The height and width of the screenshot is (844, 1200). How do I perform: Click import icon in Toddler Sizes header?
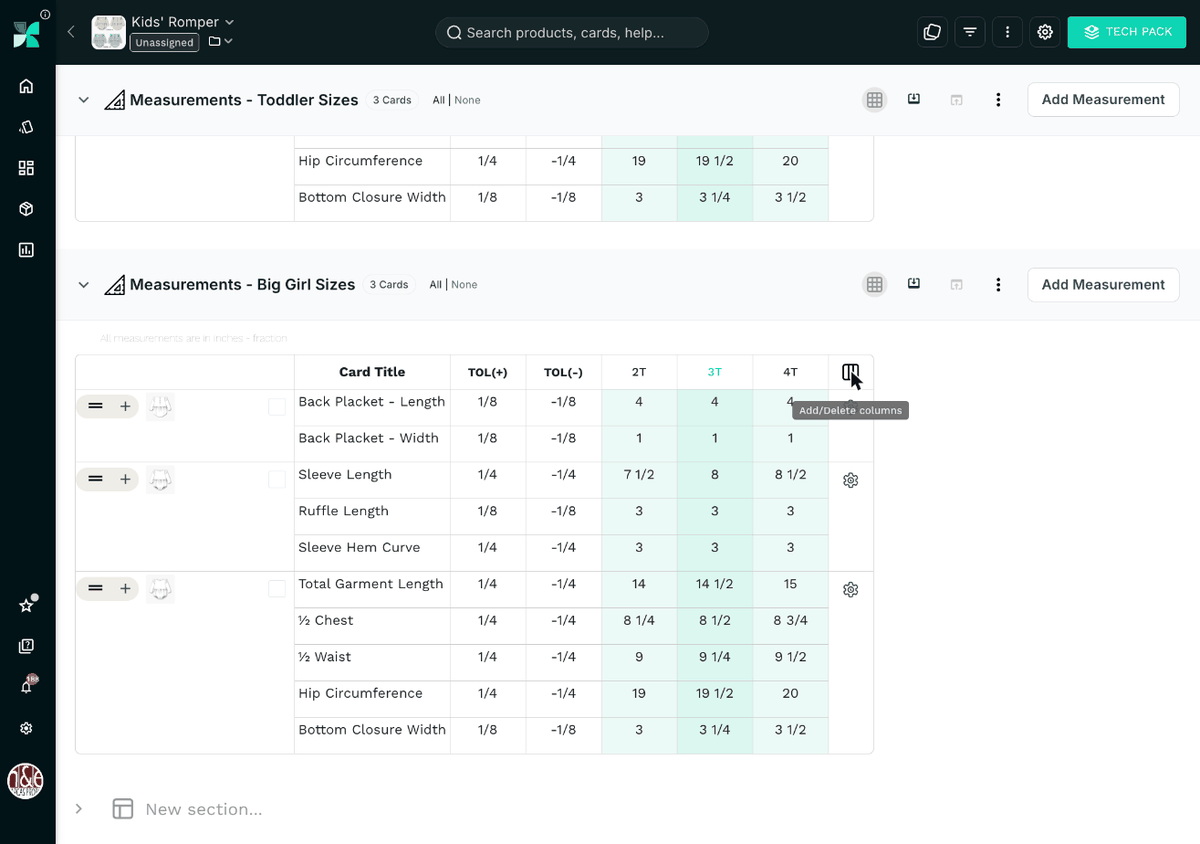tap(914, 99)
